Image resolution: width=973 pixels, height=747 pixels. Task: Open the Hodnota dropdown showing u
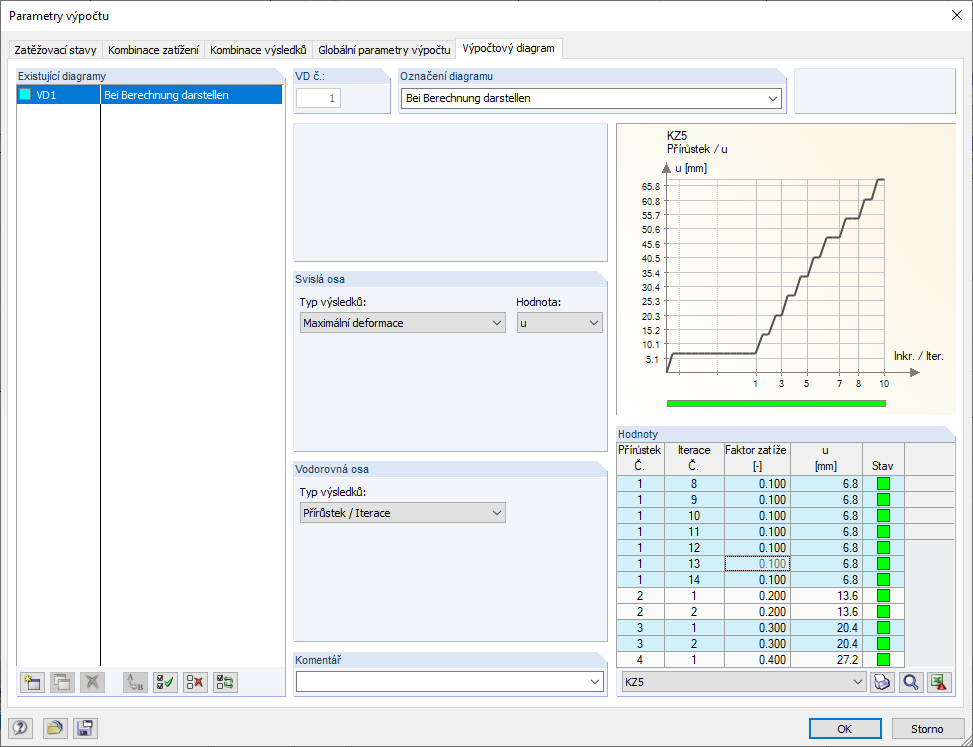[x=559, y=323]
